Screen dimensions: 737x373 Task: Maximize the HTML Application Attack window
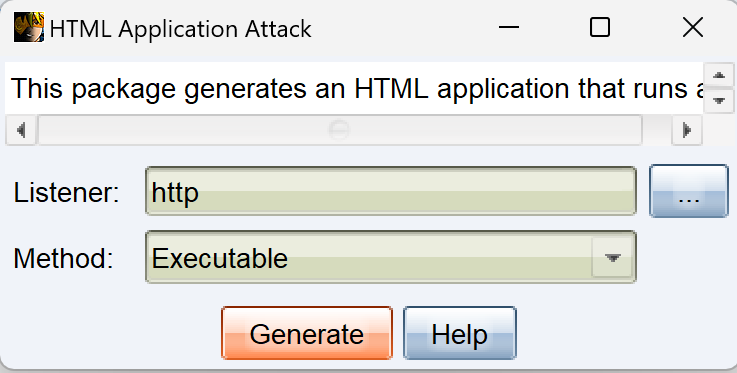[x=600, y=27]
